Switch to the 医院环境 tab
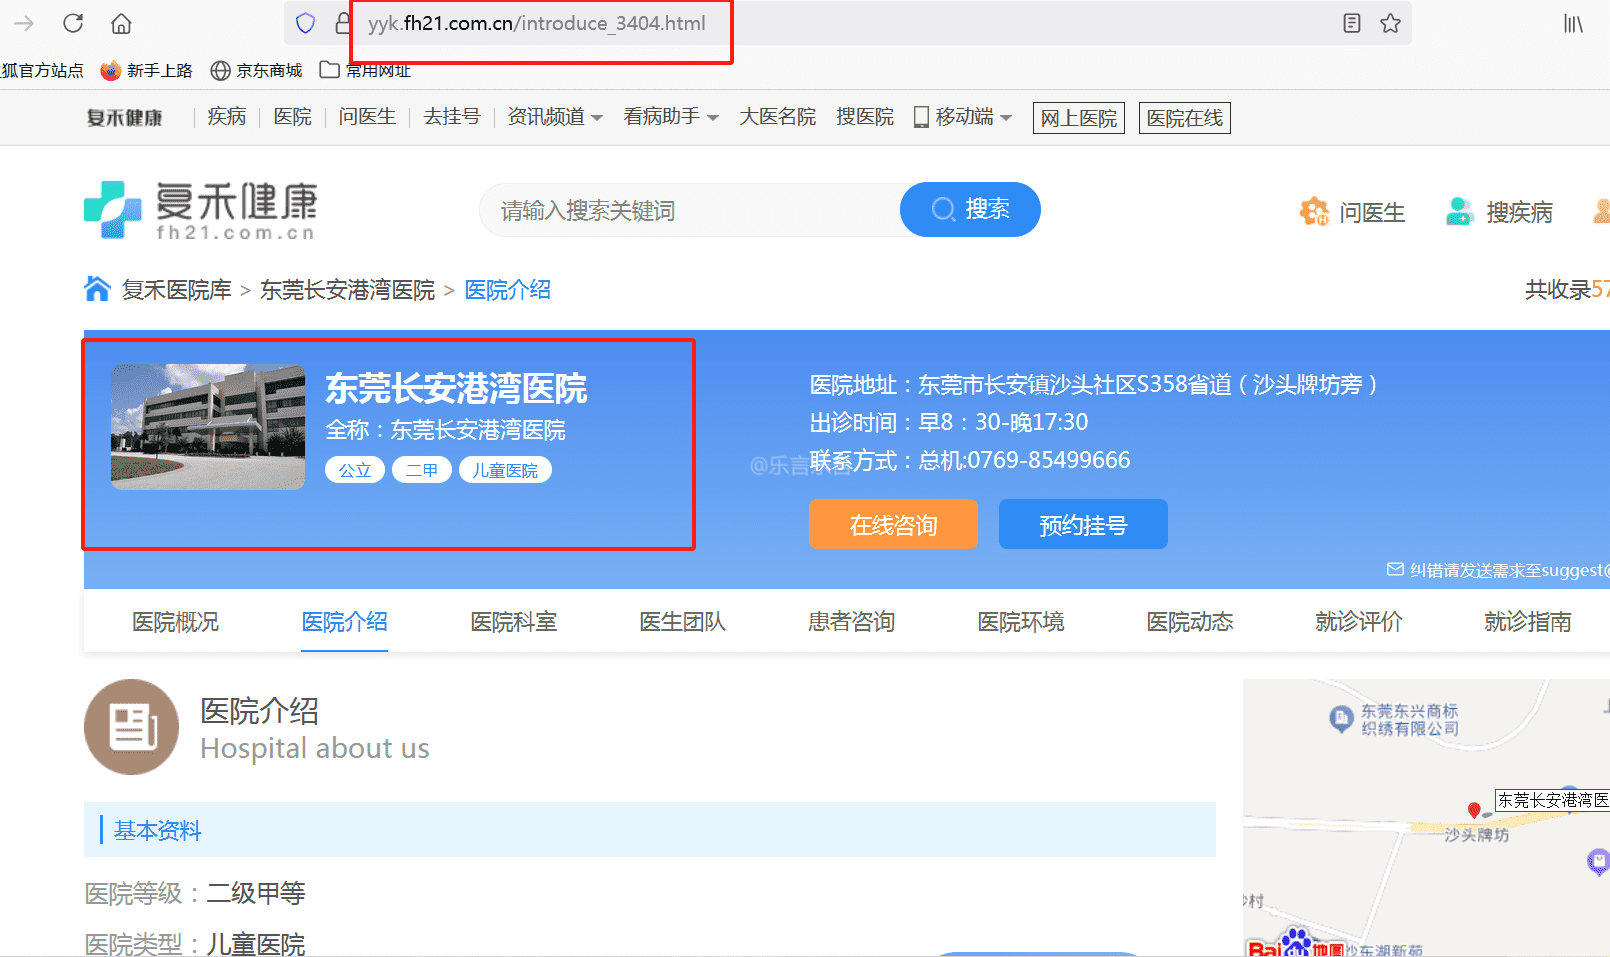 1020,622
